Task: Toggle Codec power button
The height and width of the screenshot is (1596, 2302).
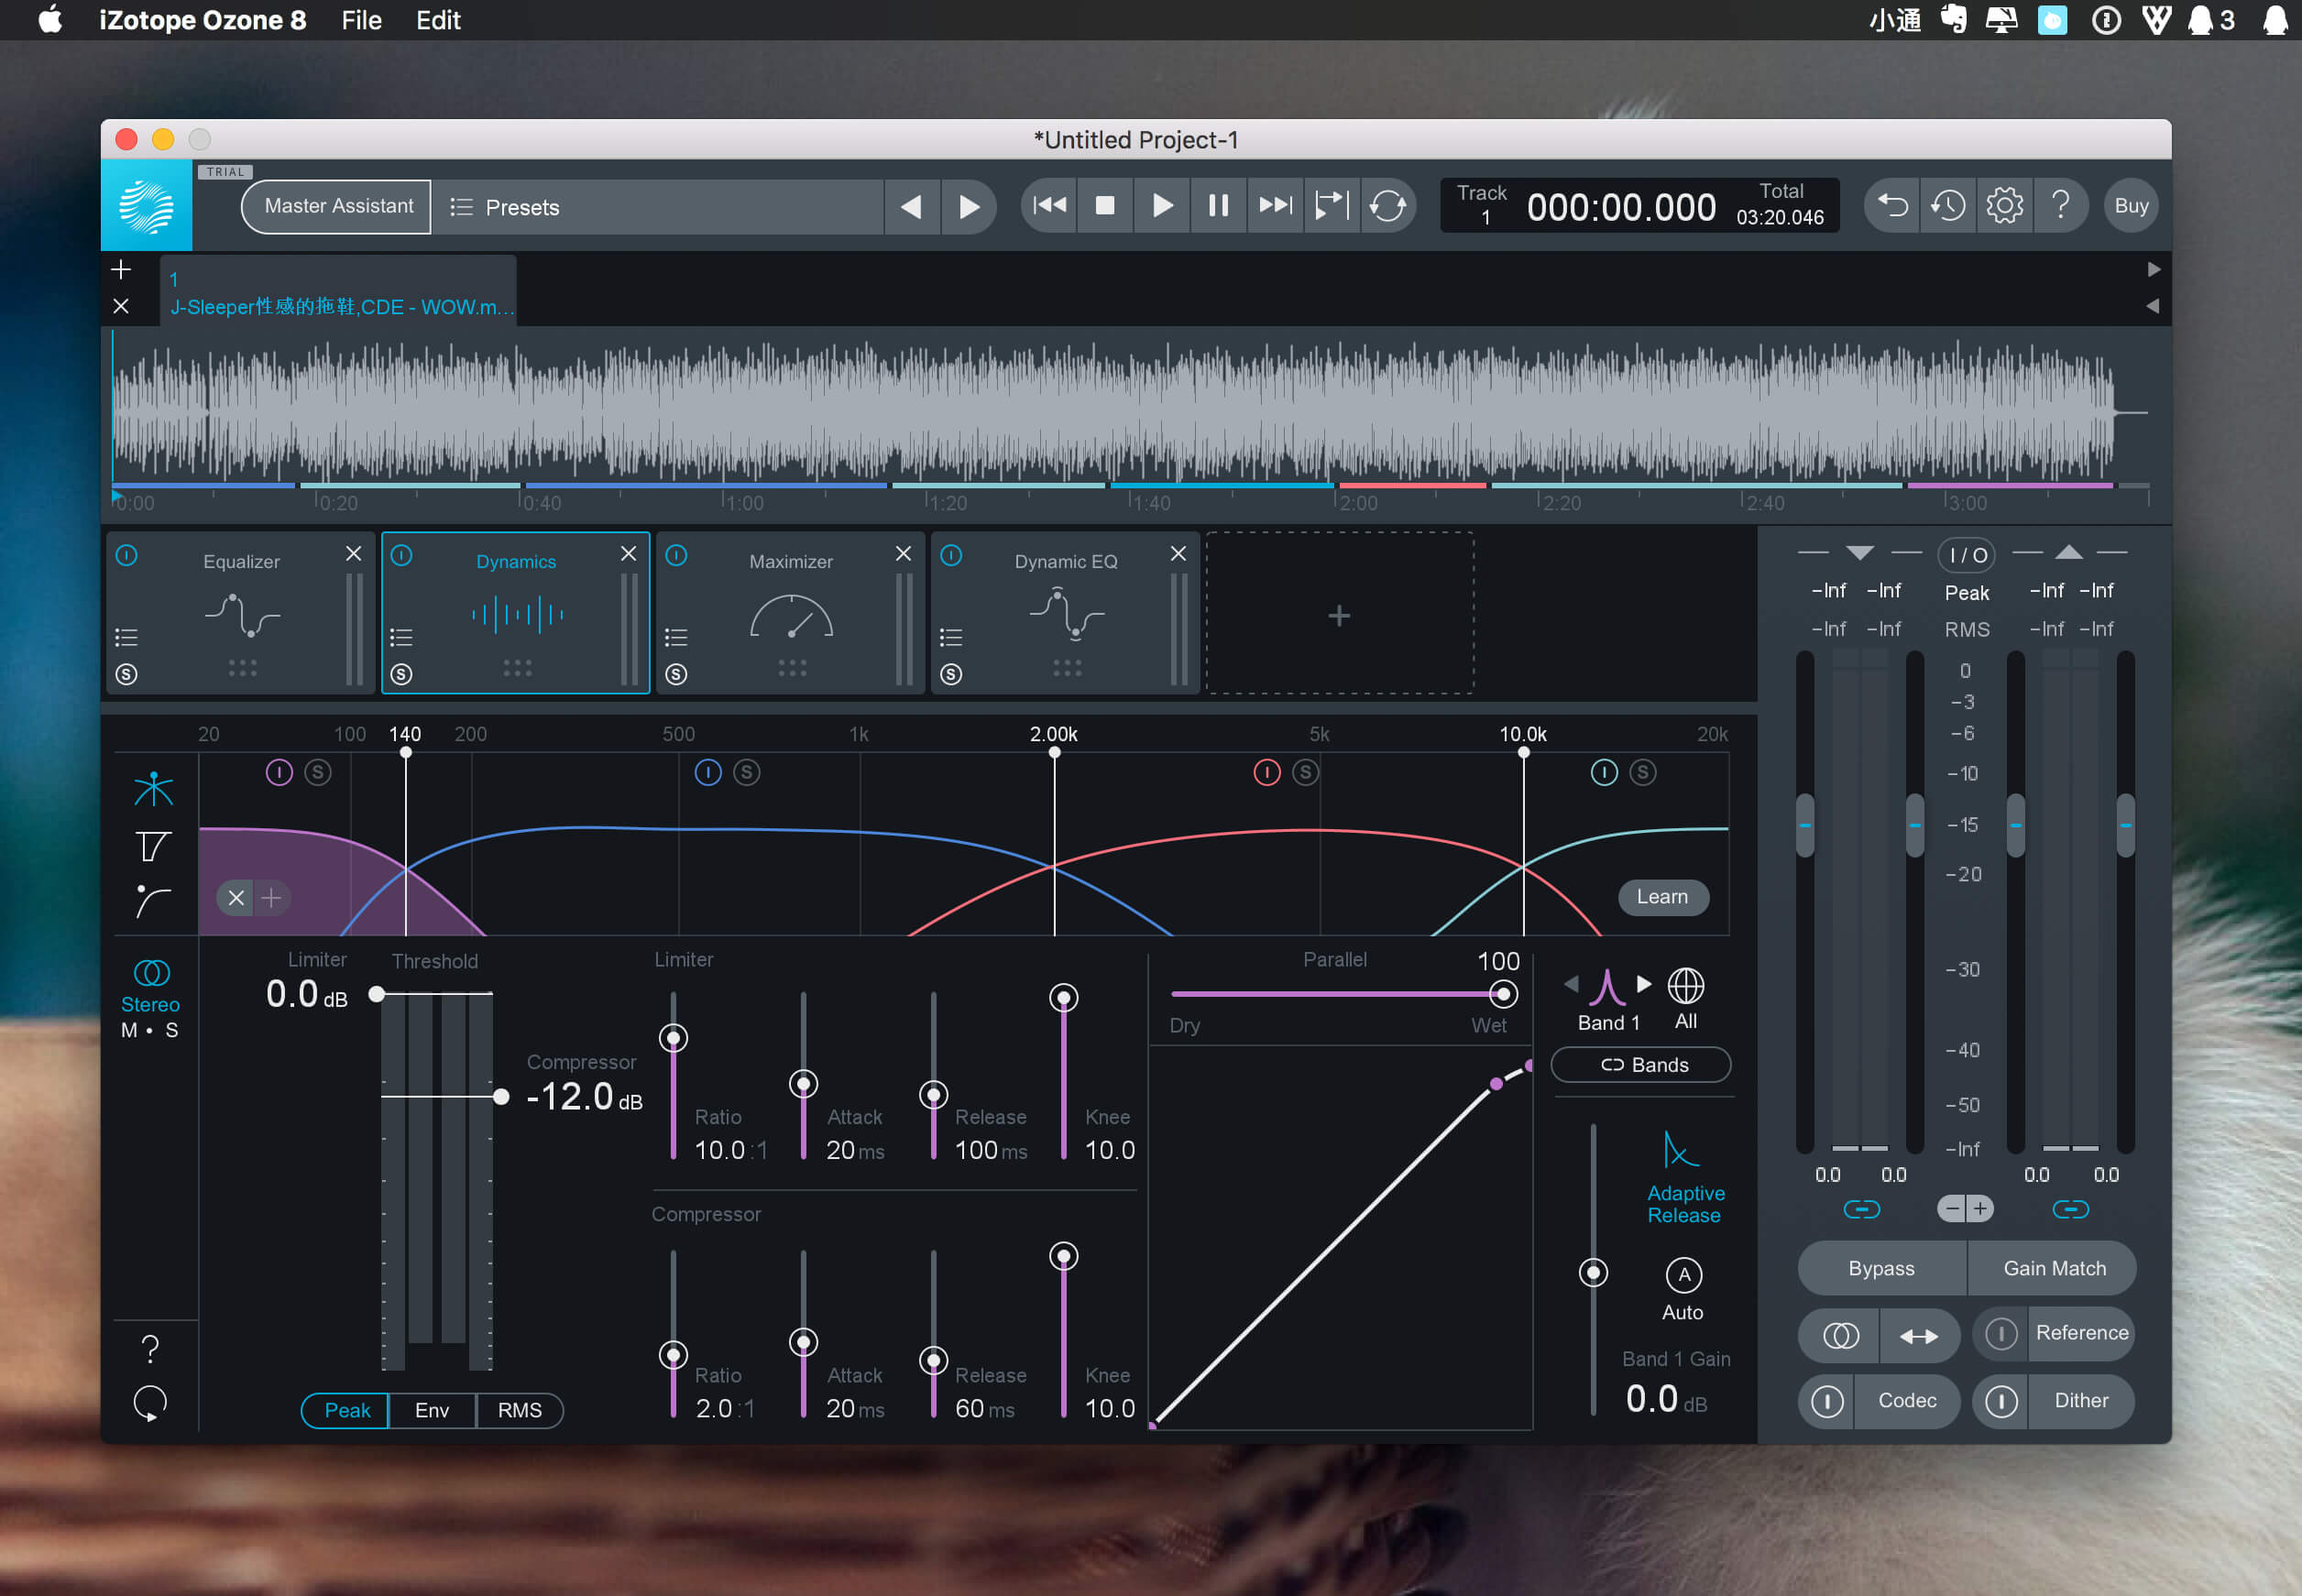Action: [x=1827, y=1401]
